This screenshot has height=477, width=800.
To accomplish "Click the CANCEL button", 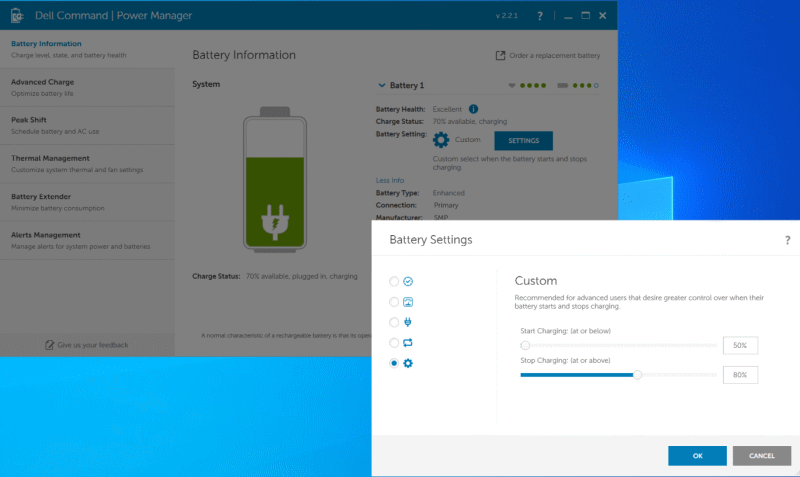I will coord(762,456).
